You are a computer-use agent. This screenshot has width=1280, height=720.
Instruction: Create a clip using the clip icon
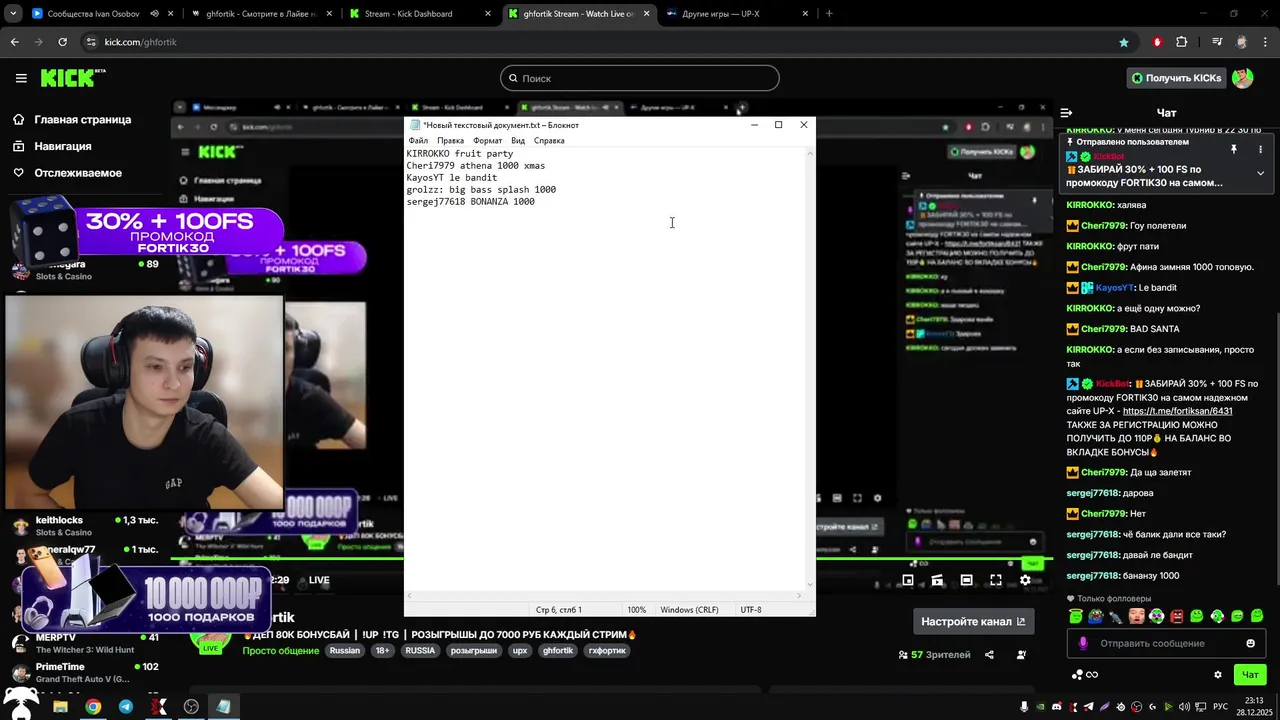coord(937,580)
